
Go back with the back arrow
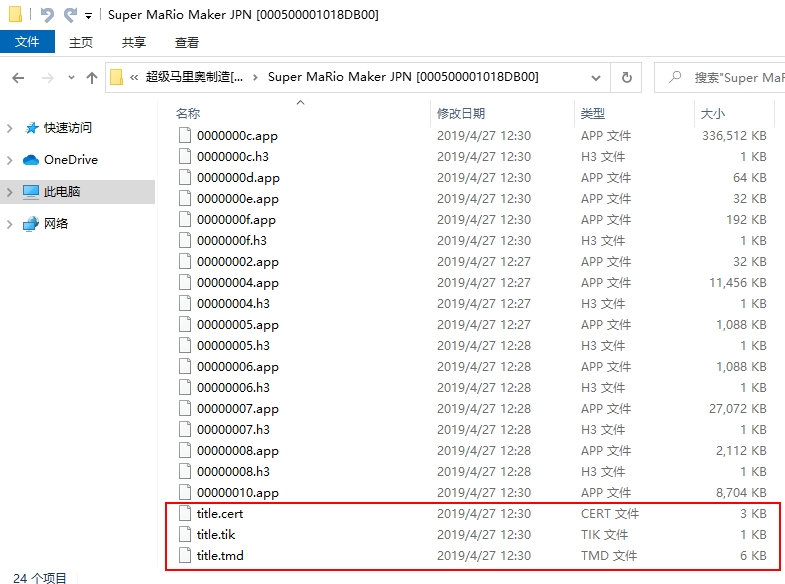[18, 78]
